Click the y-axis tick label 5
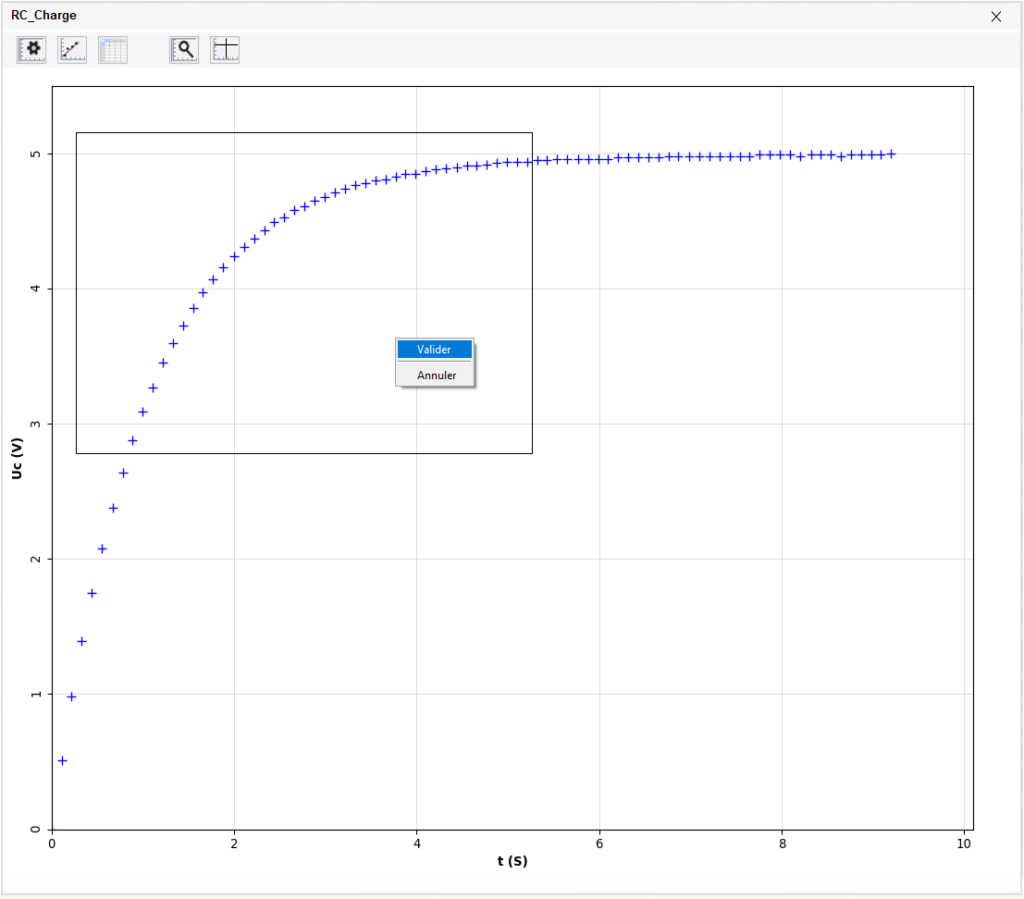Image resolution: width=1024 pixels, height=899 pixels. [35, 154]
